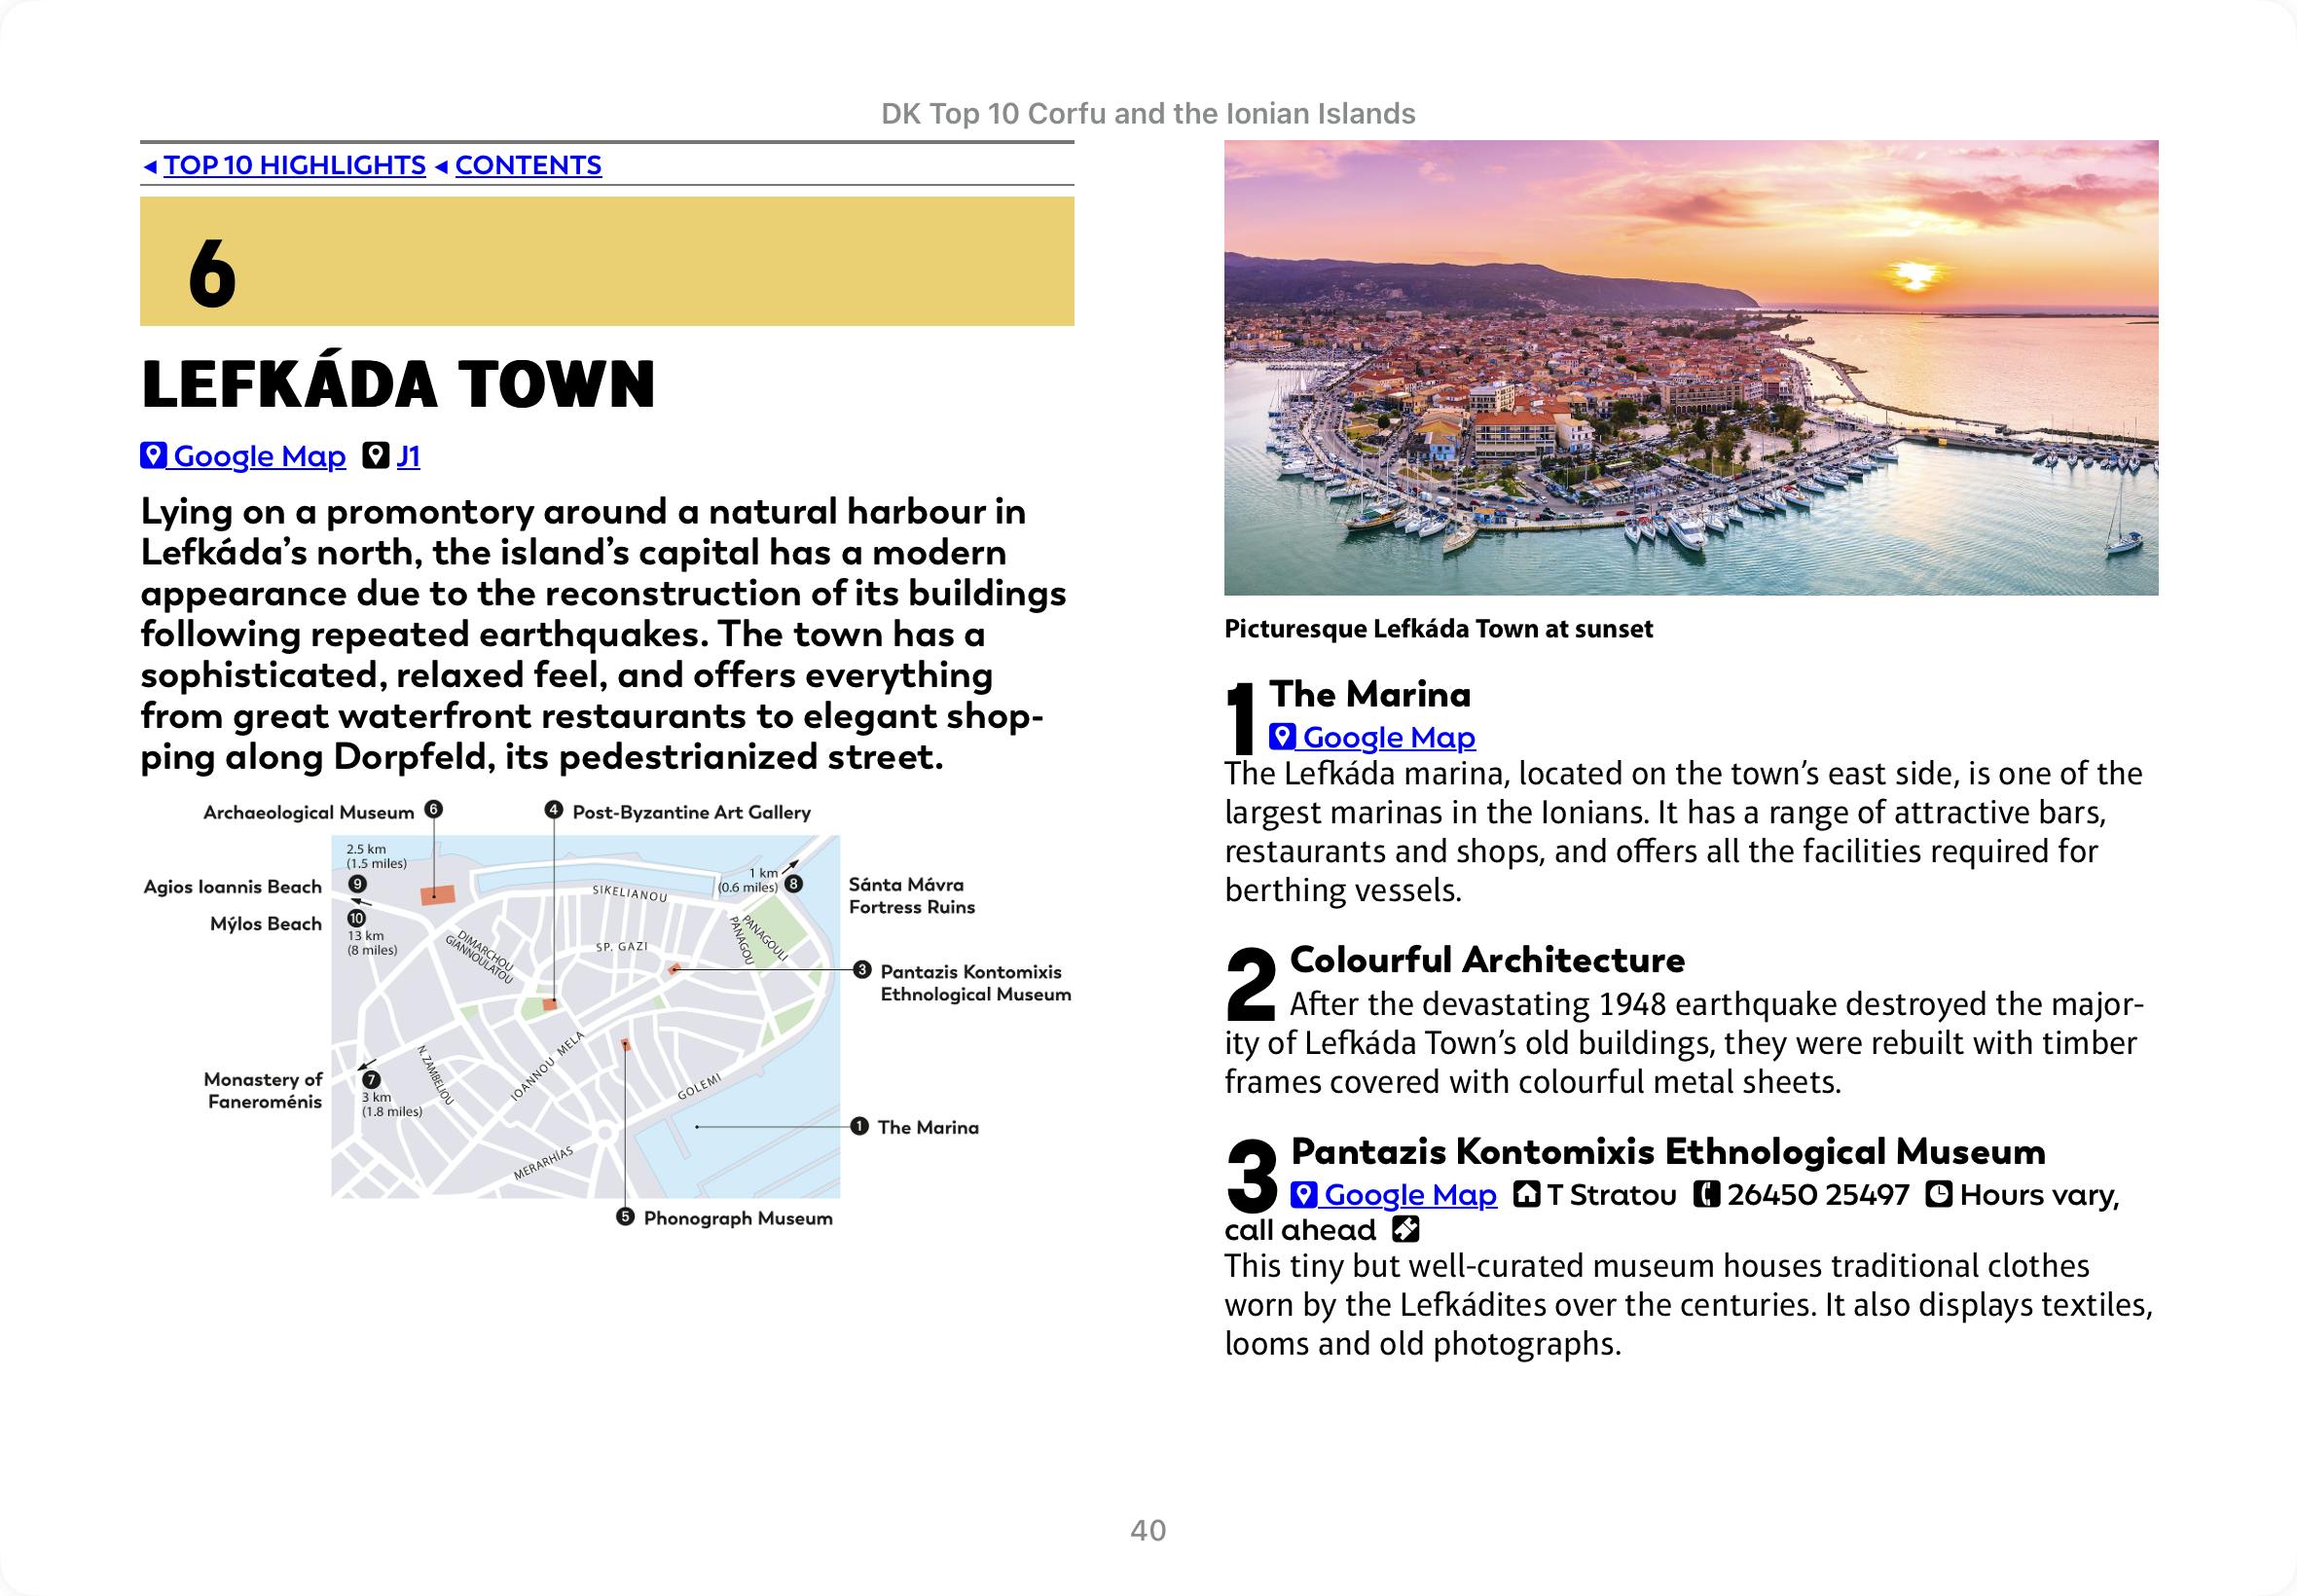The height and width of the screenshot is (1596, 2297).
Task: Open the TOP 10 HIGHLIGHTS link
Action: point(294,165)
